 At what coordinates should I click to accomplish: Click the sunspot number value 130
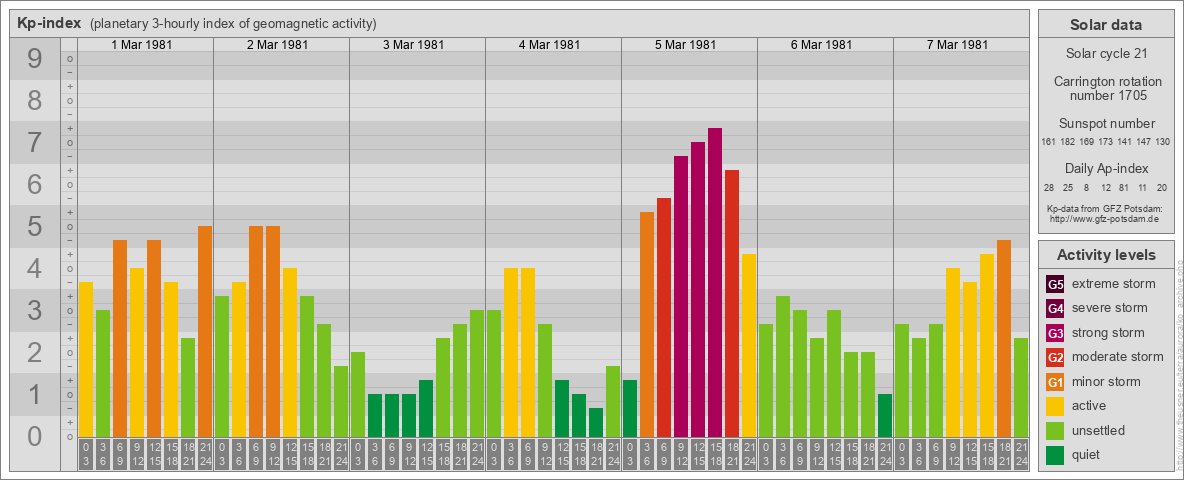pos(1163,142)
